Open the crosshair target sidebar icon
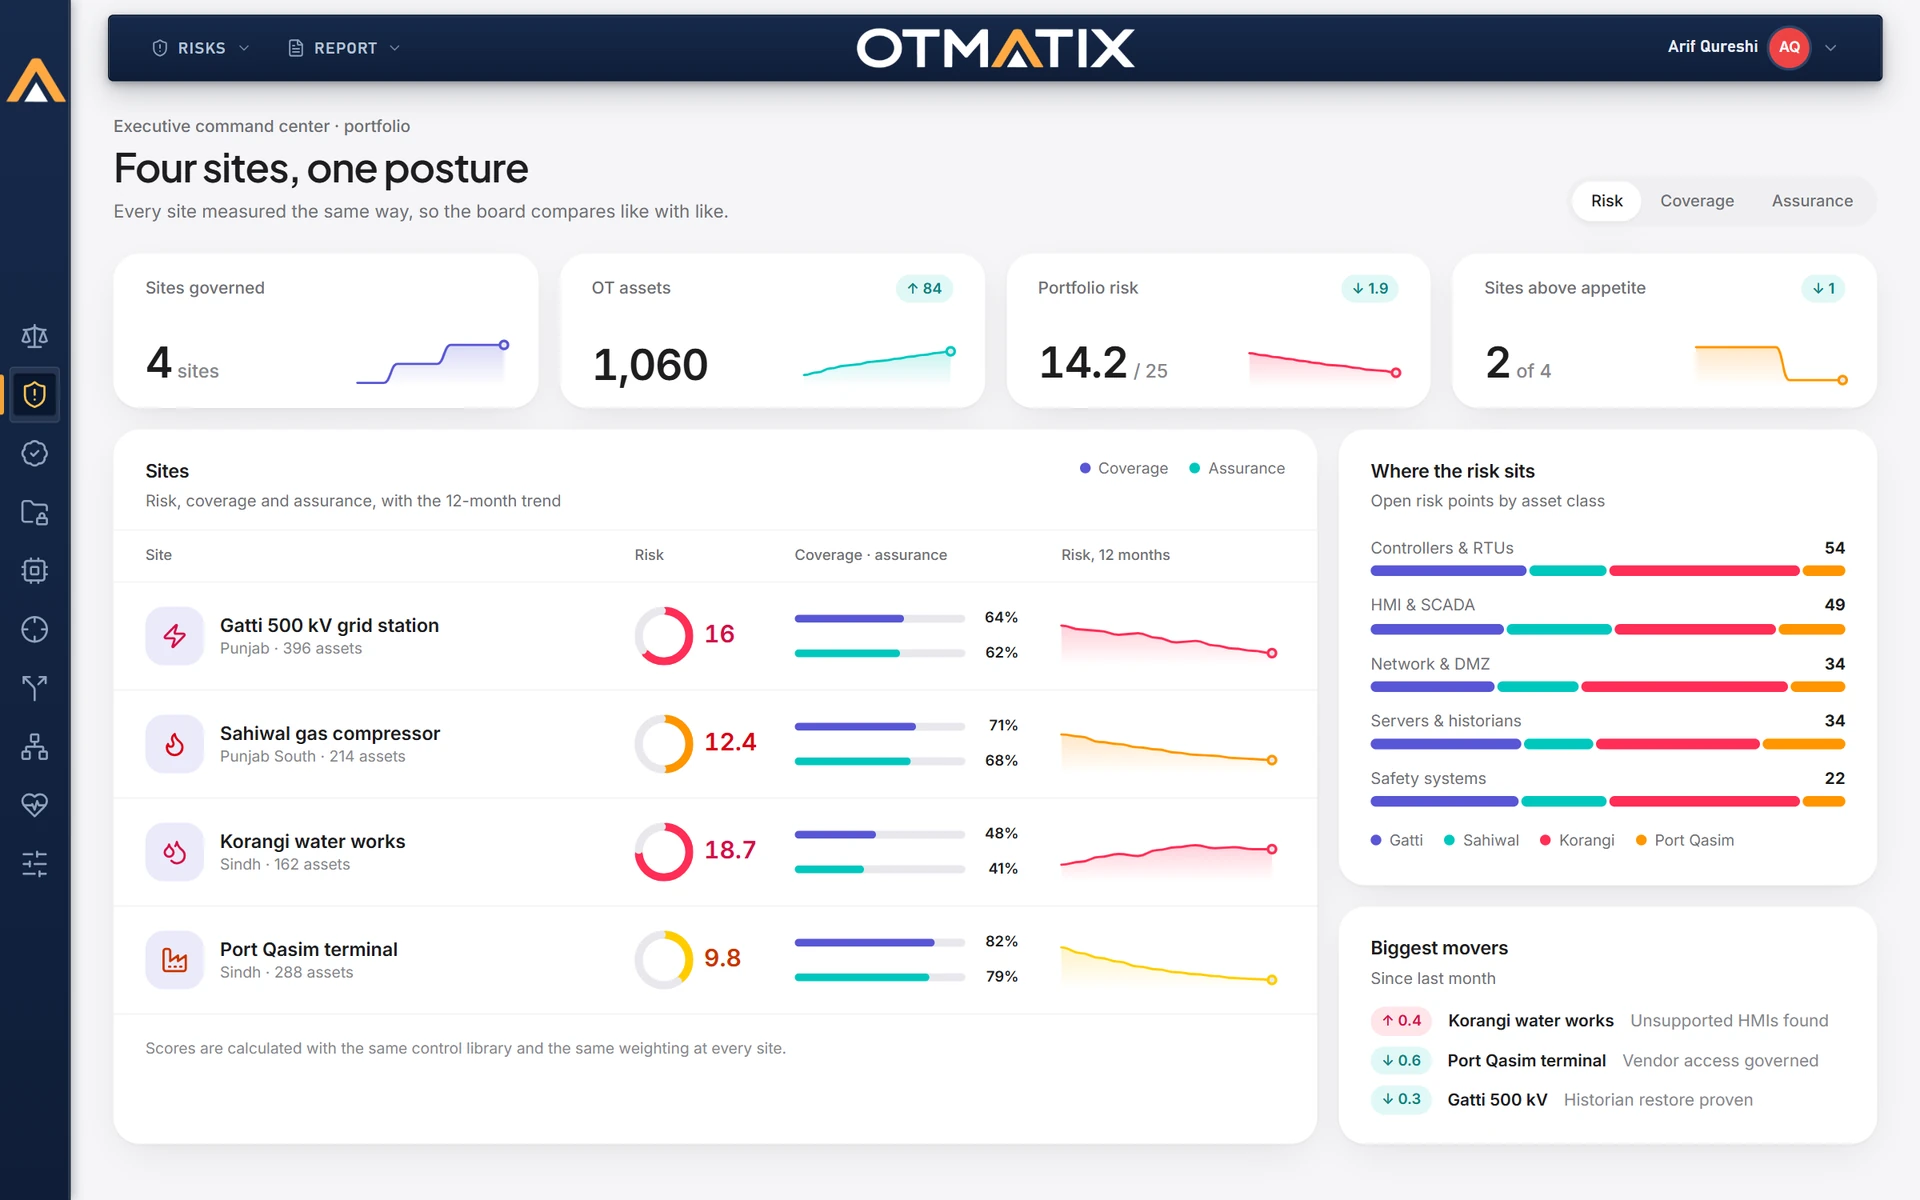1920x1200 pixels. (35, 629)
